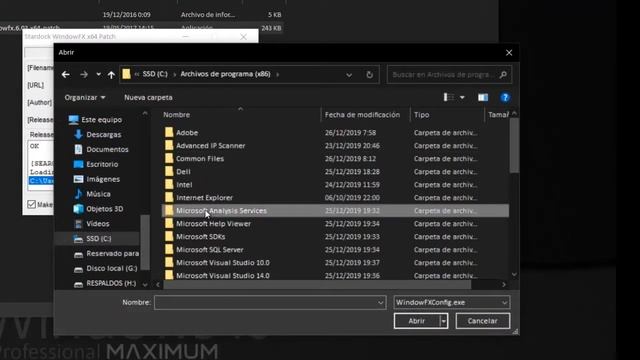Screen dimensions: 640x360
Task: Sort by the Nombre column header
Action: click(176, 115)
